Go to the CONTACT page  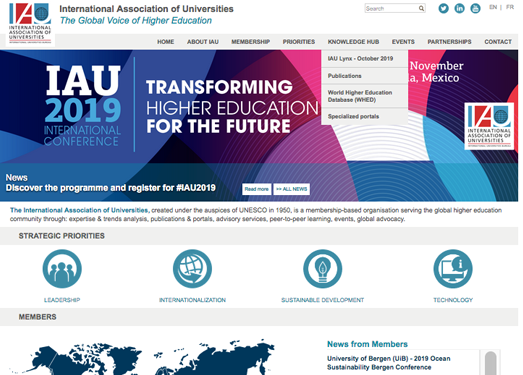click(x=498, y=42)
